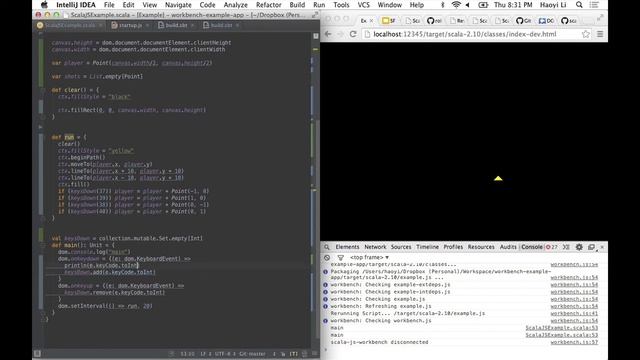Click the red error counter 27
This screenshot has height=360, width=640.
coord(552,247)
